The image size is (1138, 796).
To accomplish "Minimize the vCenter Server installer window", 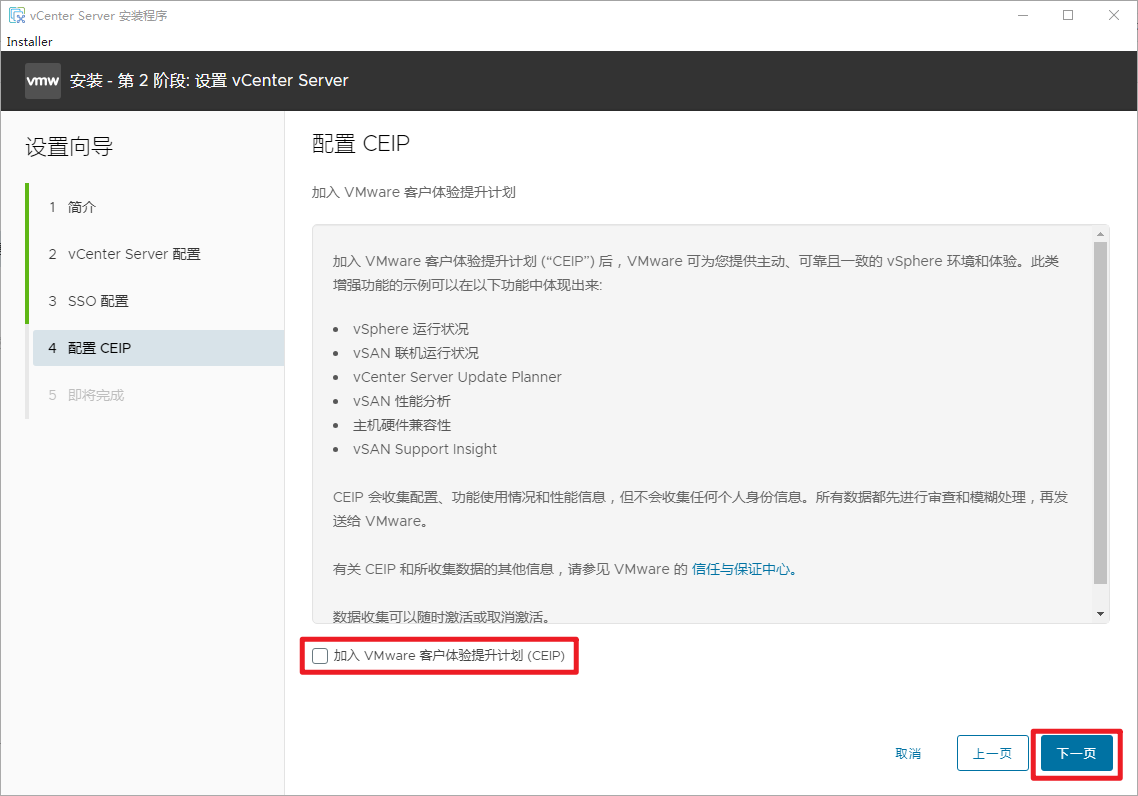I will tap(1022, 16).
